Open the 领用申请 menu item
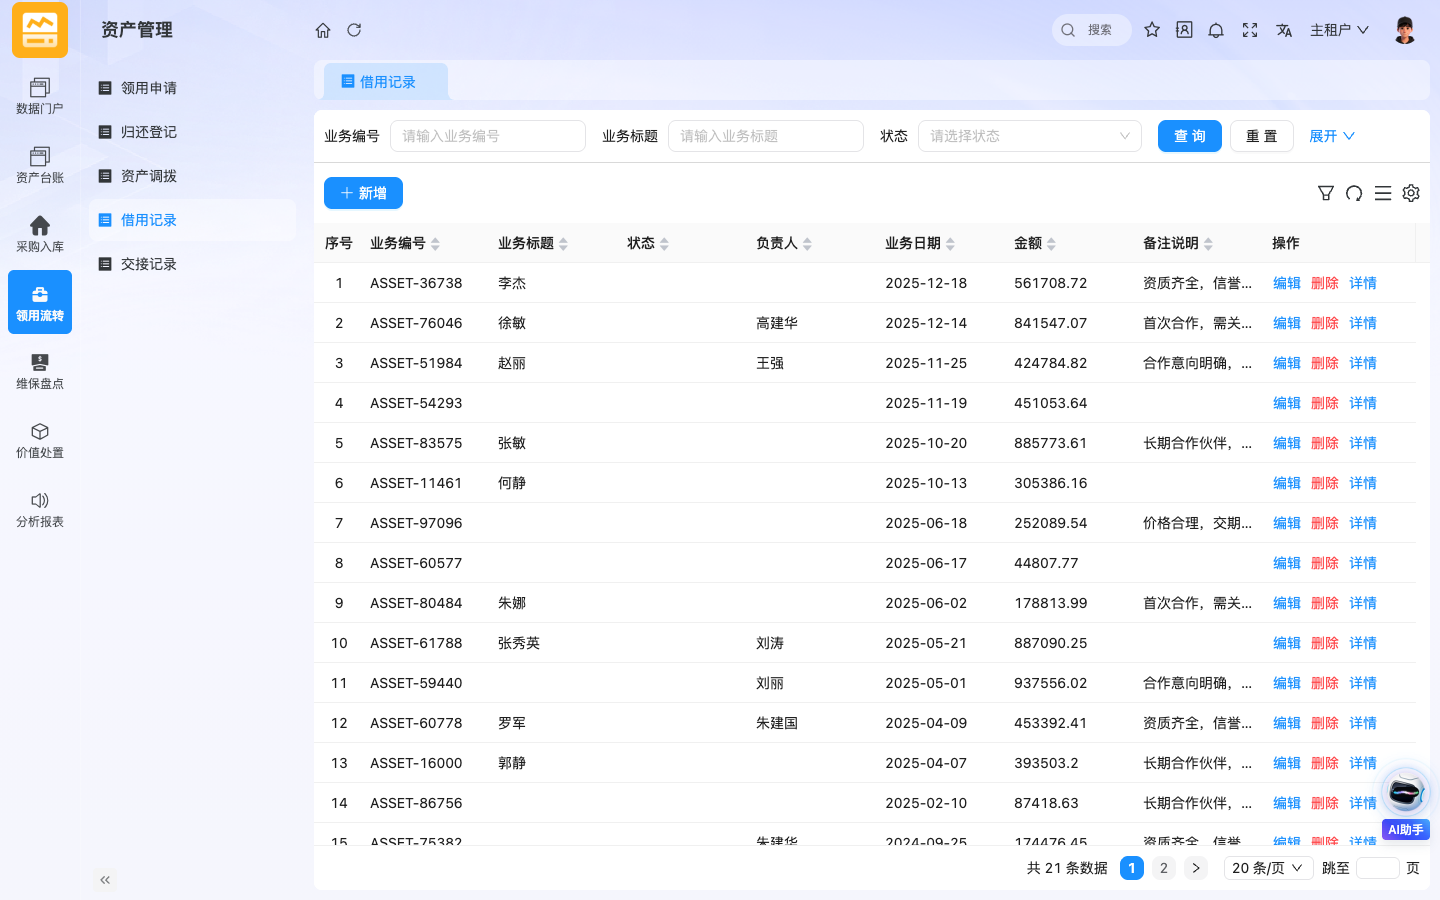1440x900 pixels. tap(192, 88)
